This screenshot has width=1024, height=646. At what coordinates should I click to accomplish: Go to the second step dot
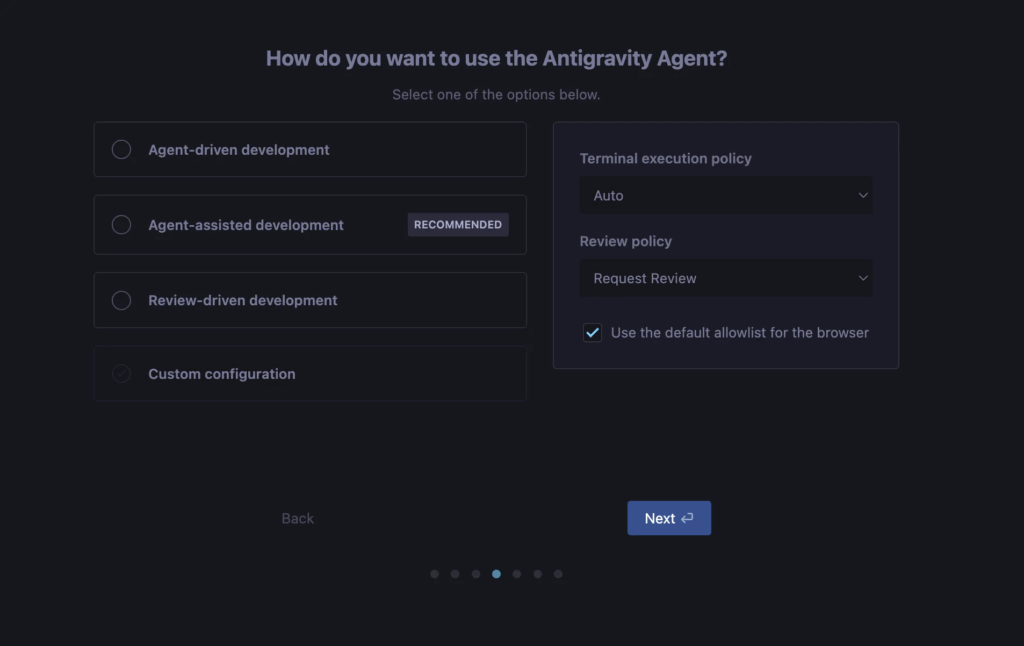click(455, 574)
